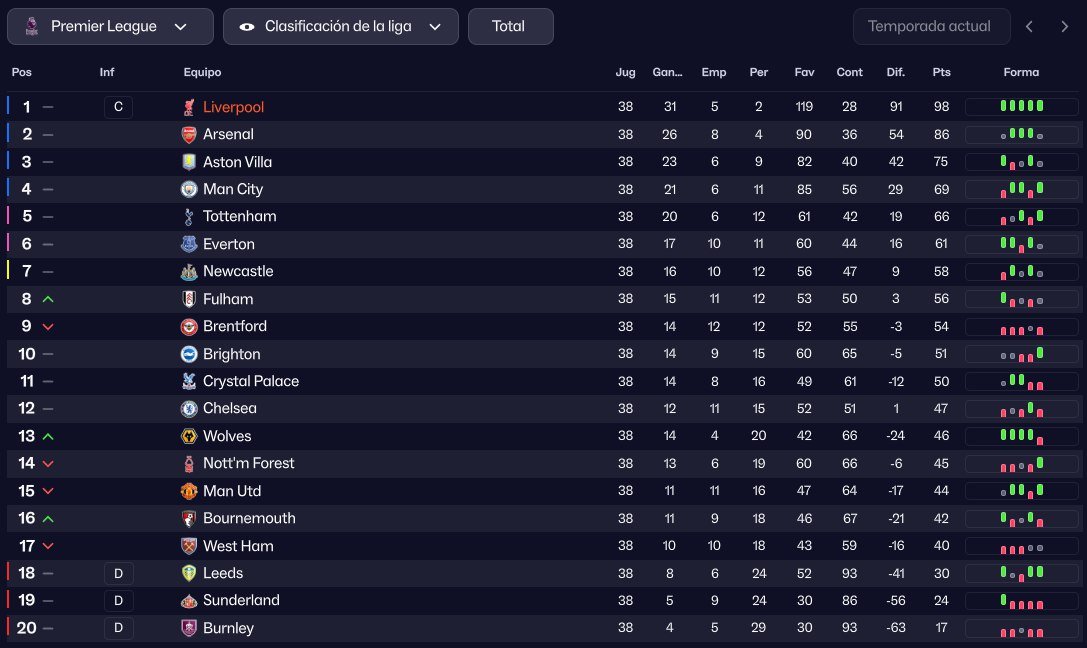1087x648 pixels.
Task: Click the Arsenal club crest icon
Action: click(x=189, y=134)
